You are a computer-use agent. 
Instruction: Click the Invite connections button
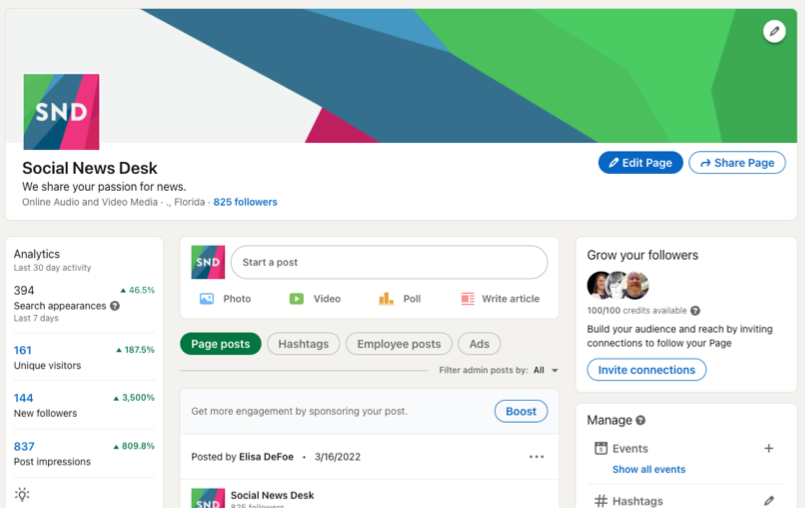click(646, 370)
